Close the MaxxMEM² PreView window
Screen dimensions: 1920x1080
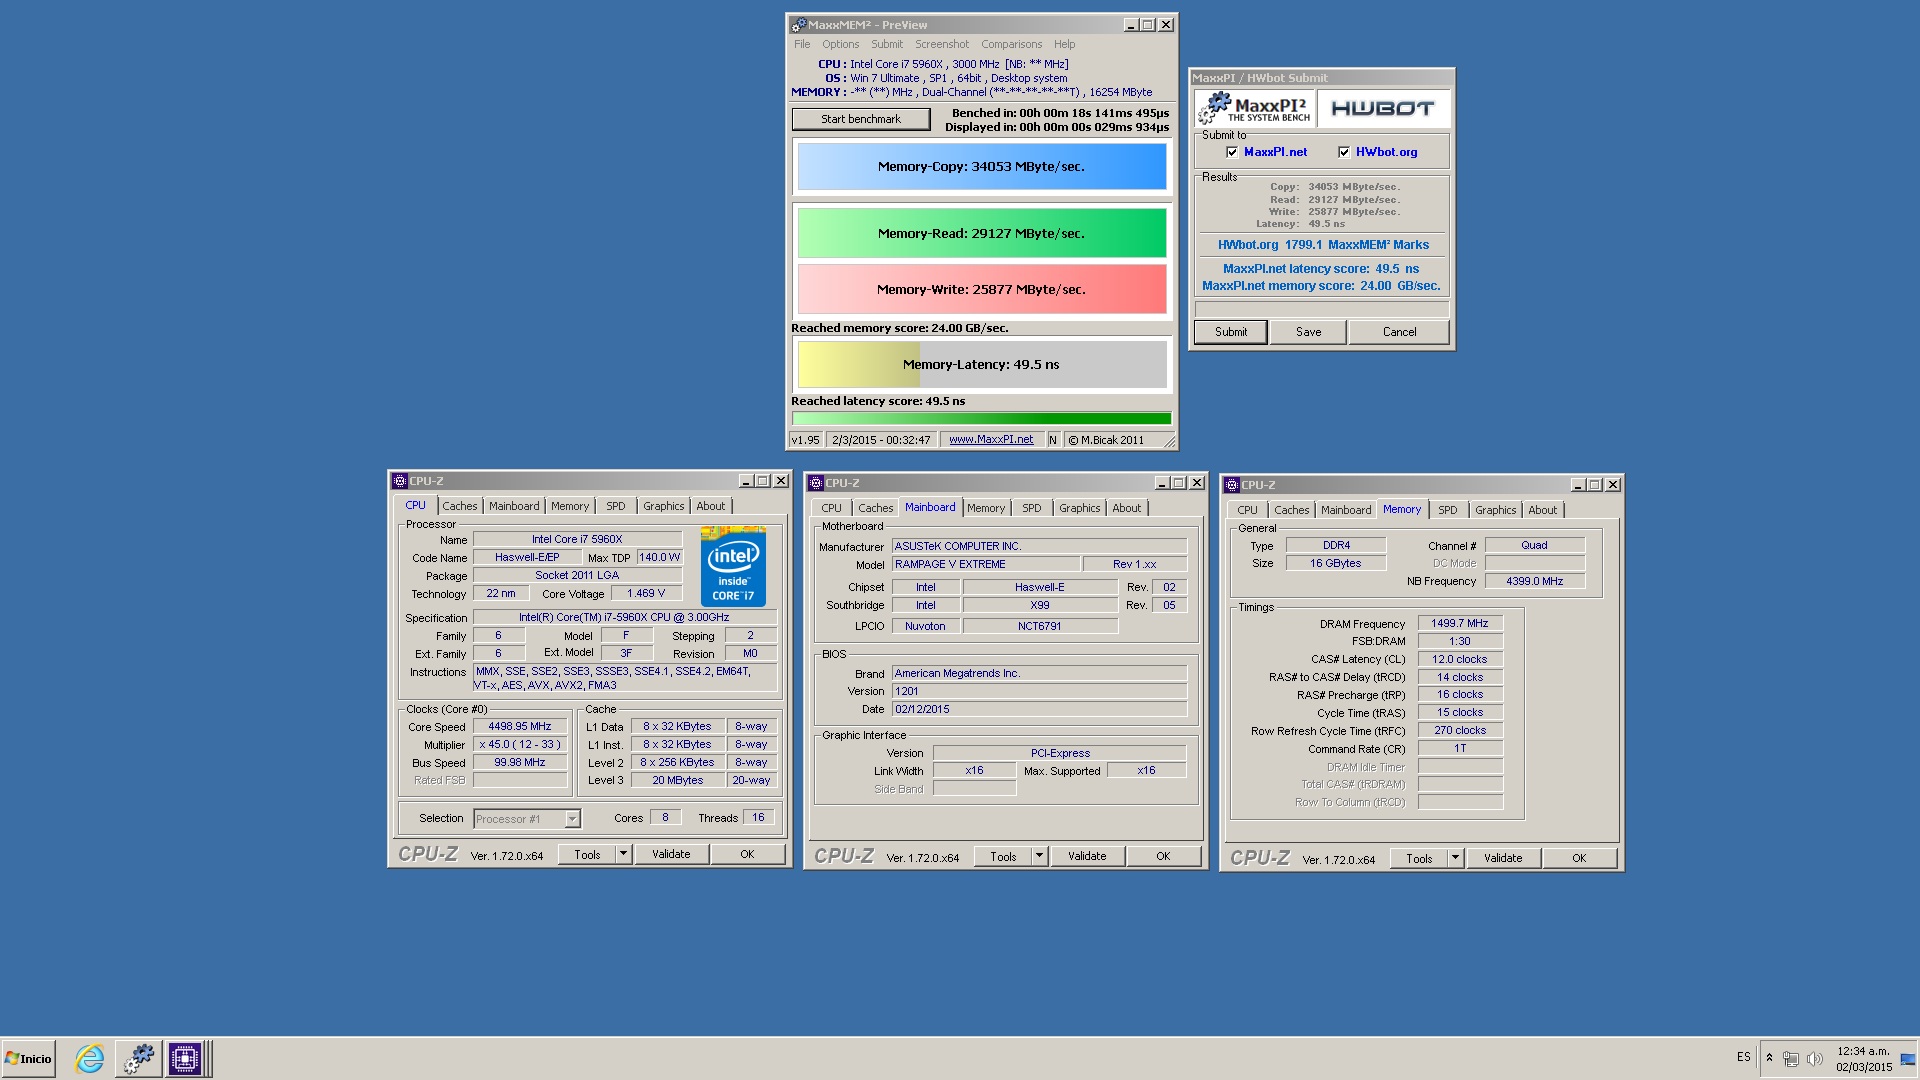pos(1166,25)
